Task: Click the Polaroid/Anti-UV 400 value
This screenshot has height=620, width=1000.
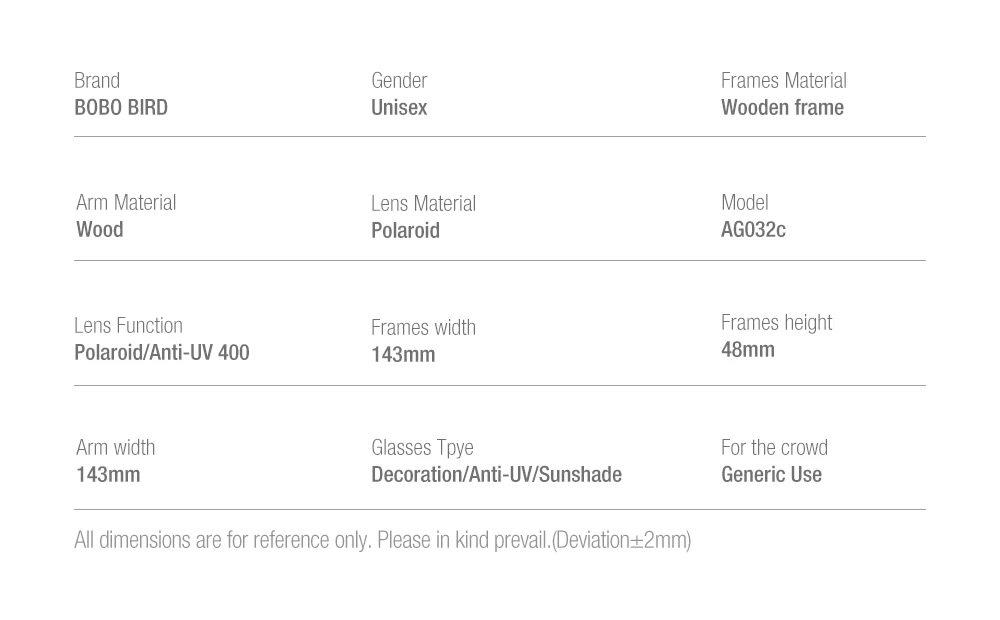Action: (161, 352)
